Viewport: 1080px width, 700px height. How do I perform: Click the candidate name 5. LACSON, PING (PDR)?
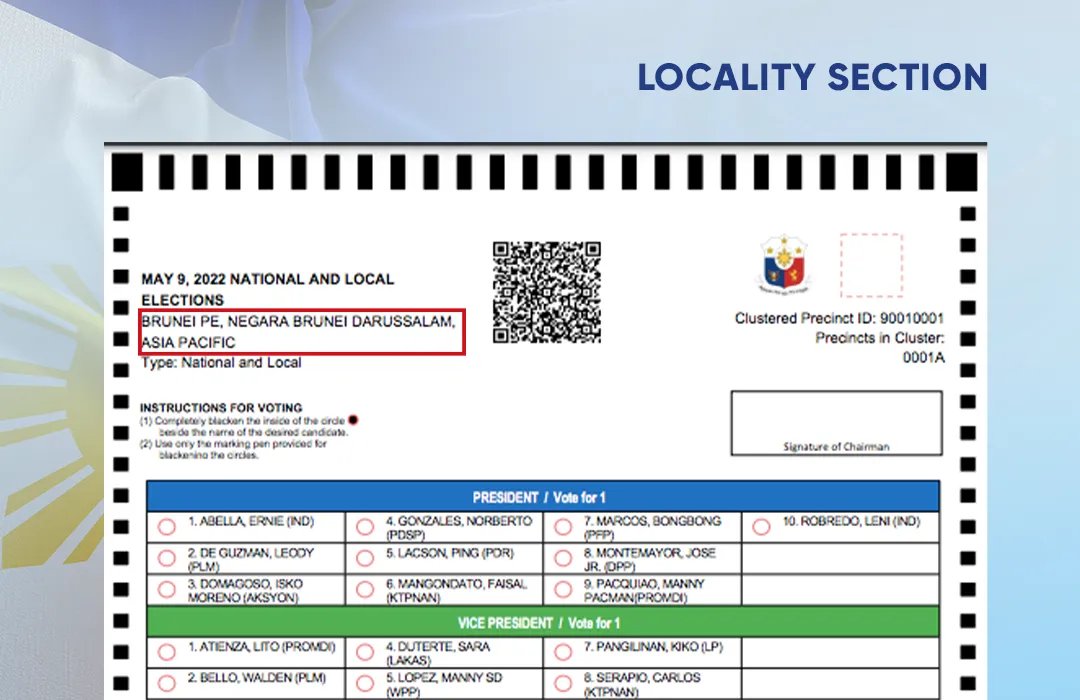(x=450, y=553)
